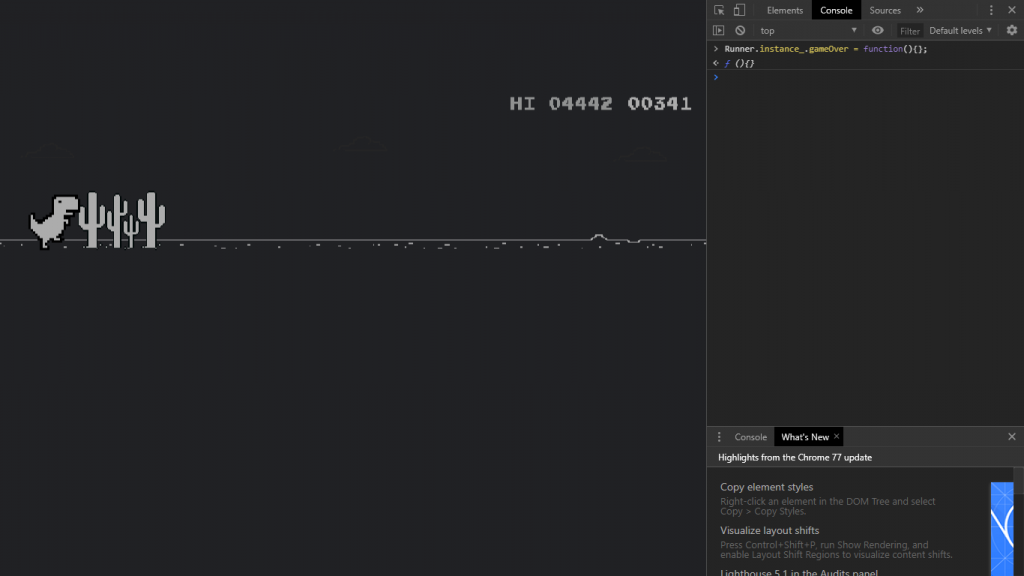Click the blue What's New thumbnail image
Screen dimensions: 1024x576
[x=1002, y=529]
